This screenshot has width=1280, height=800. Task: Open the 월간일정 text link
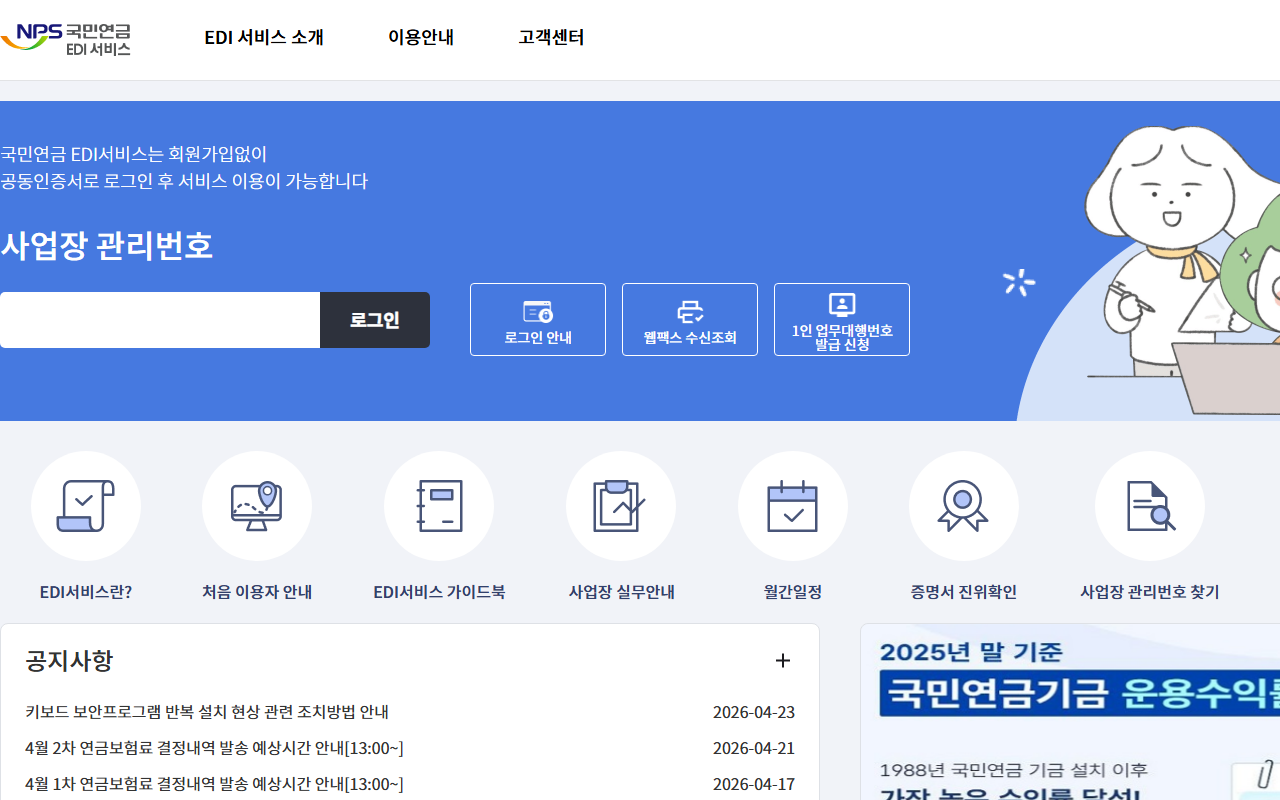[x=793, y=592]
